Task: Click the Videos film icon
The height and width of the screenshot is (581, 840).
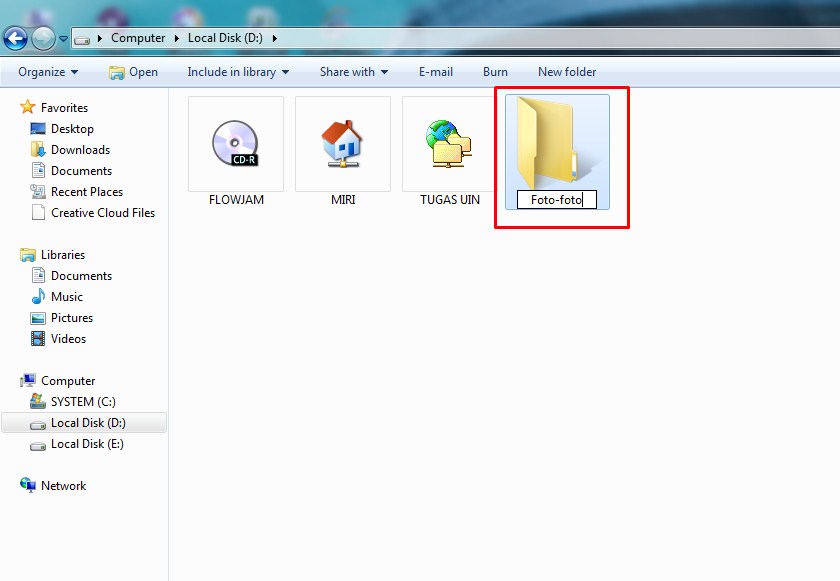Action: (38, 338)
